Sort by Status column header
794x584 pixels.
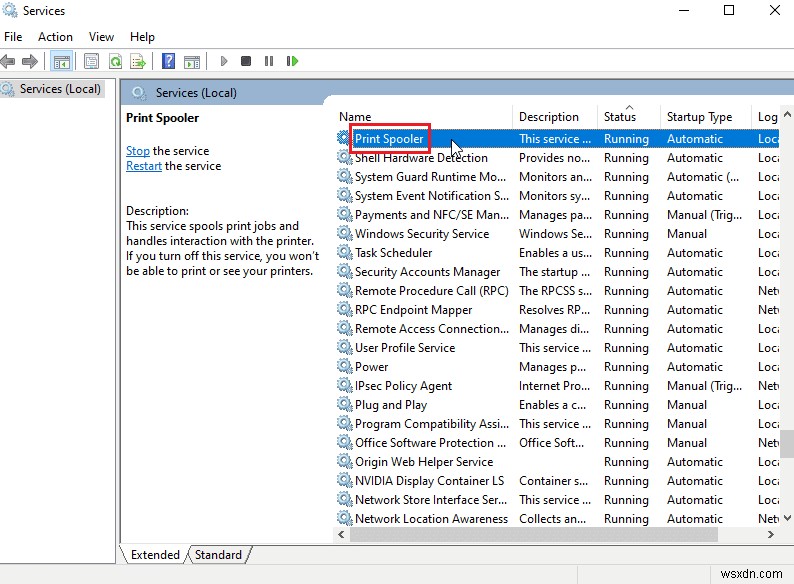(x=628, y=116)
